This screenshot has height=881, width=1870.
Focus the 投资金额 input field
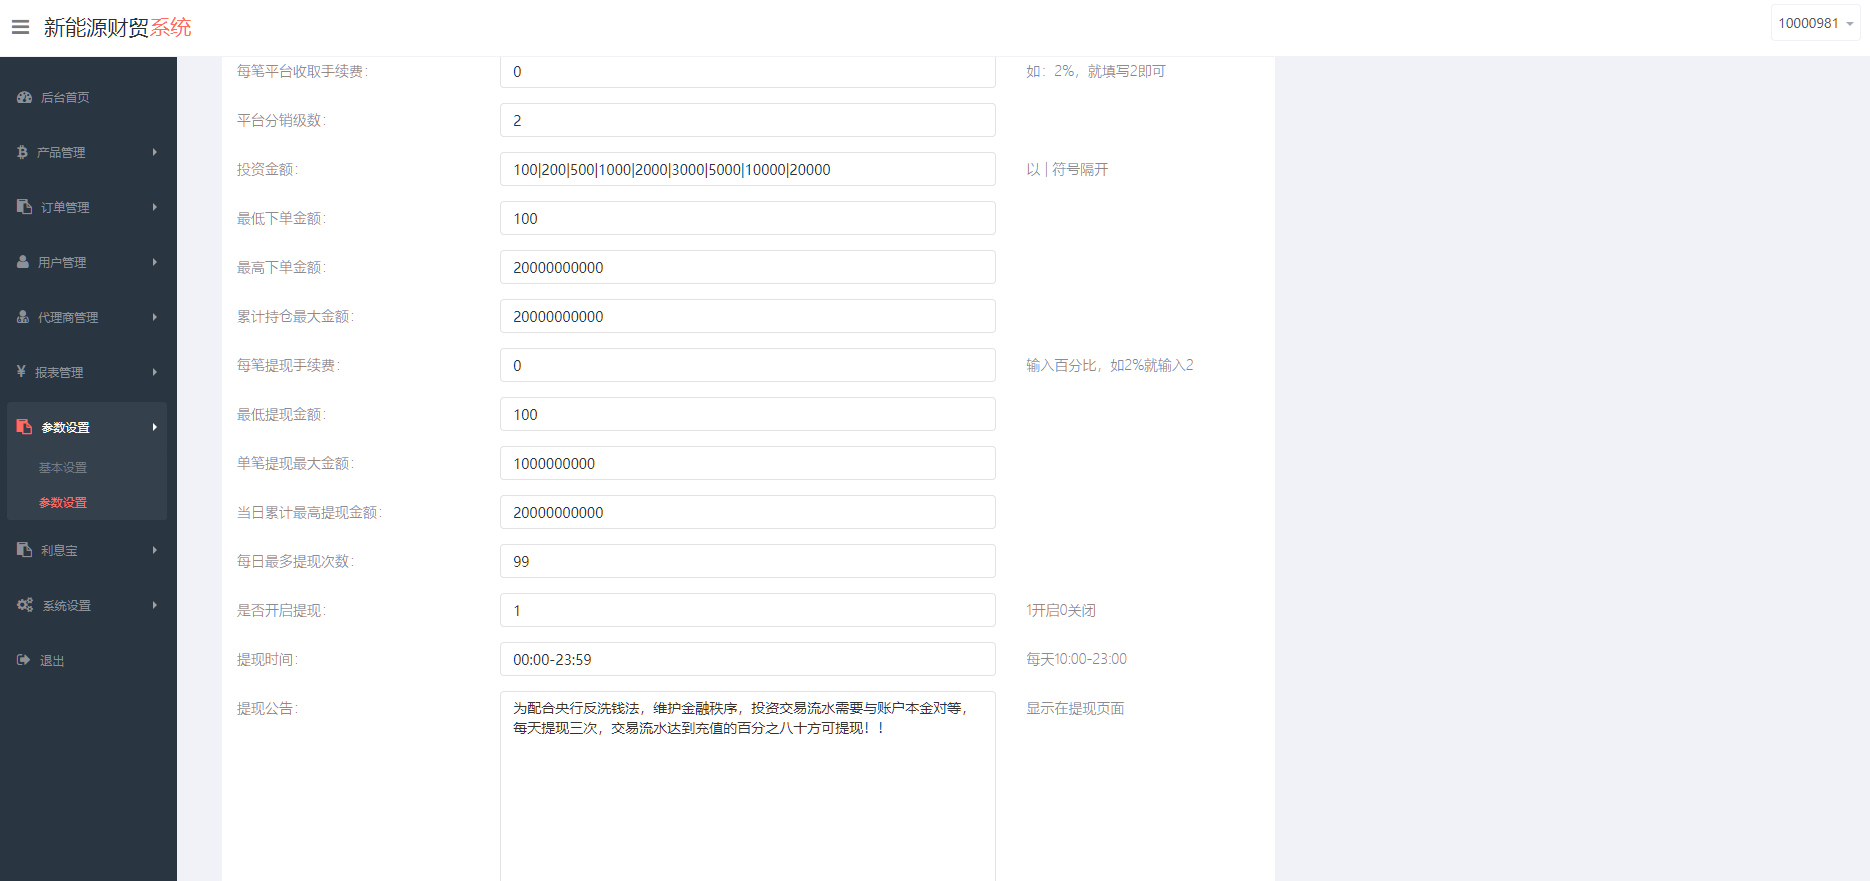point(747,169)
